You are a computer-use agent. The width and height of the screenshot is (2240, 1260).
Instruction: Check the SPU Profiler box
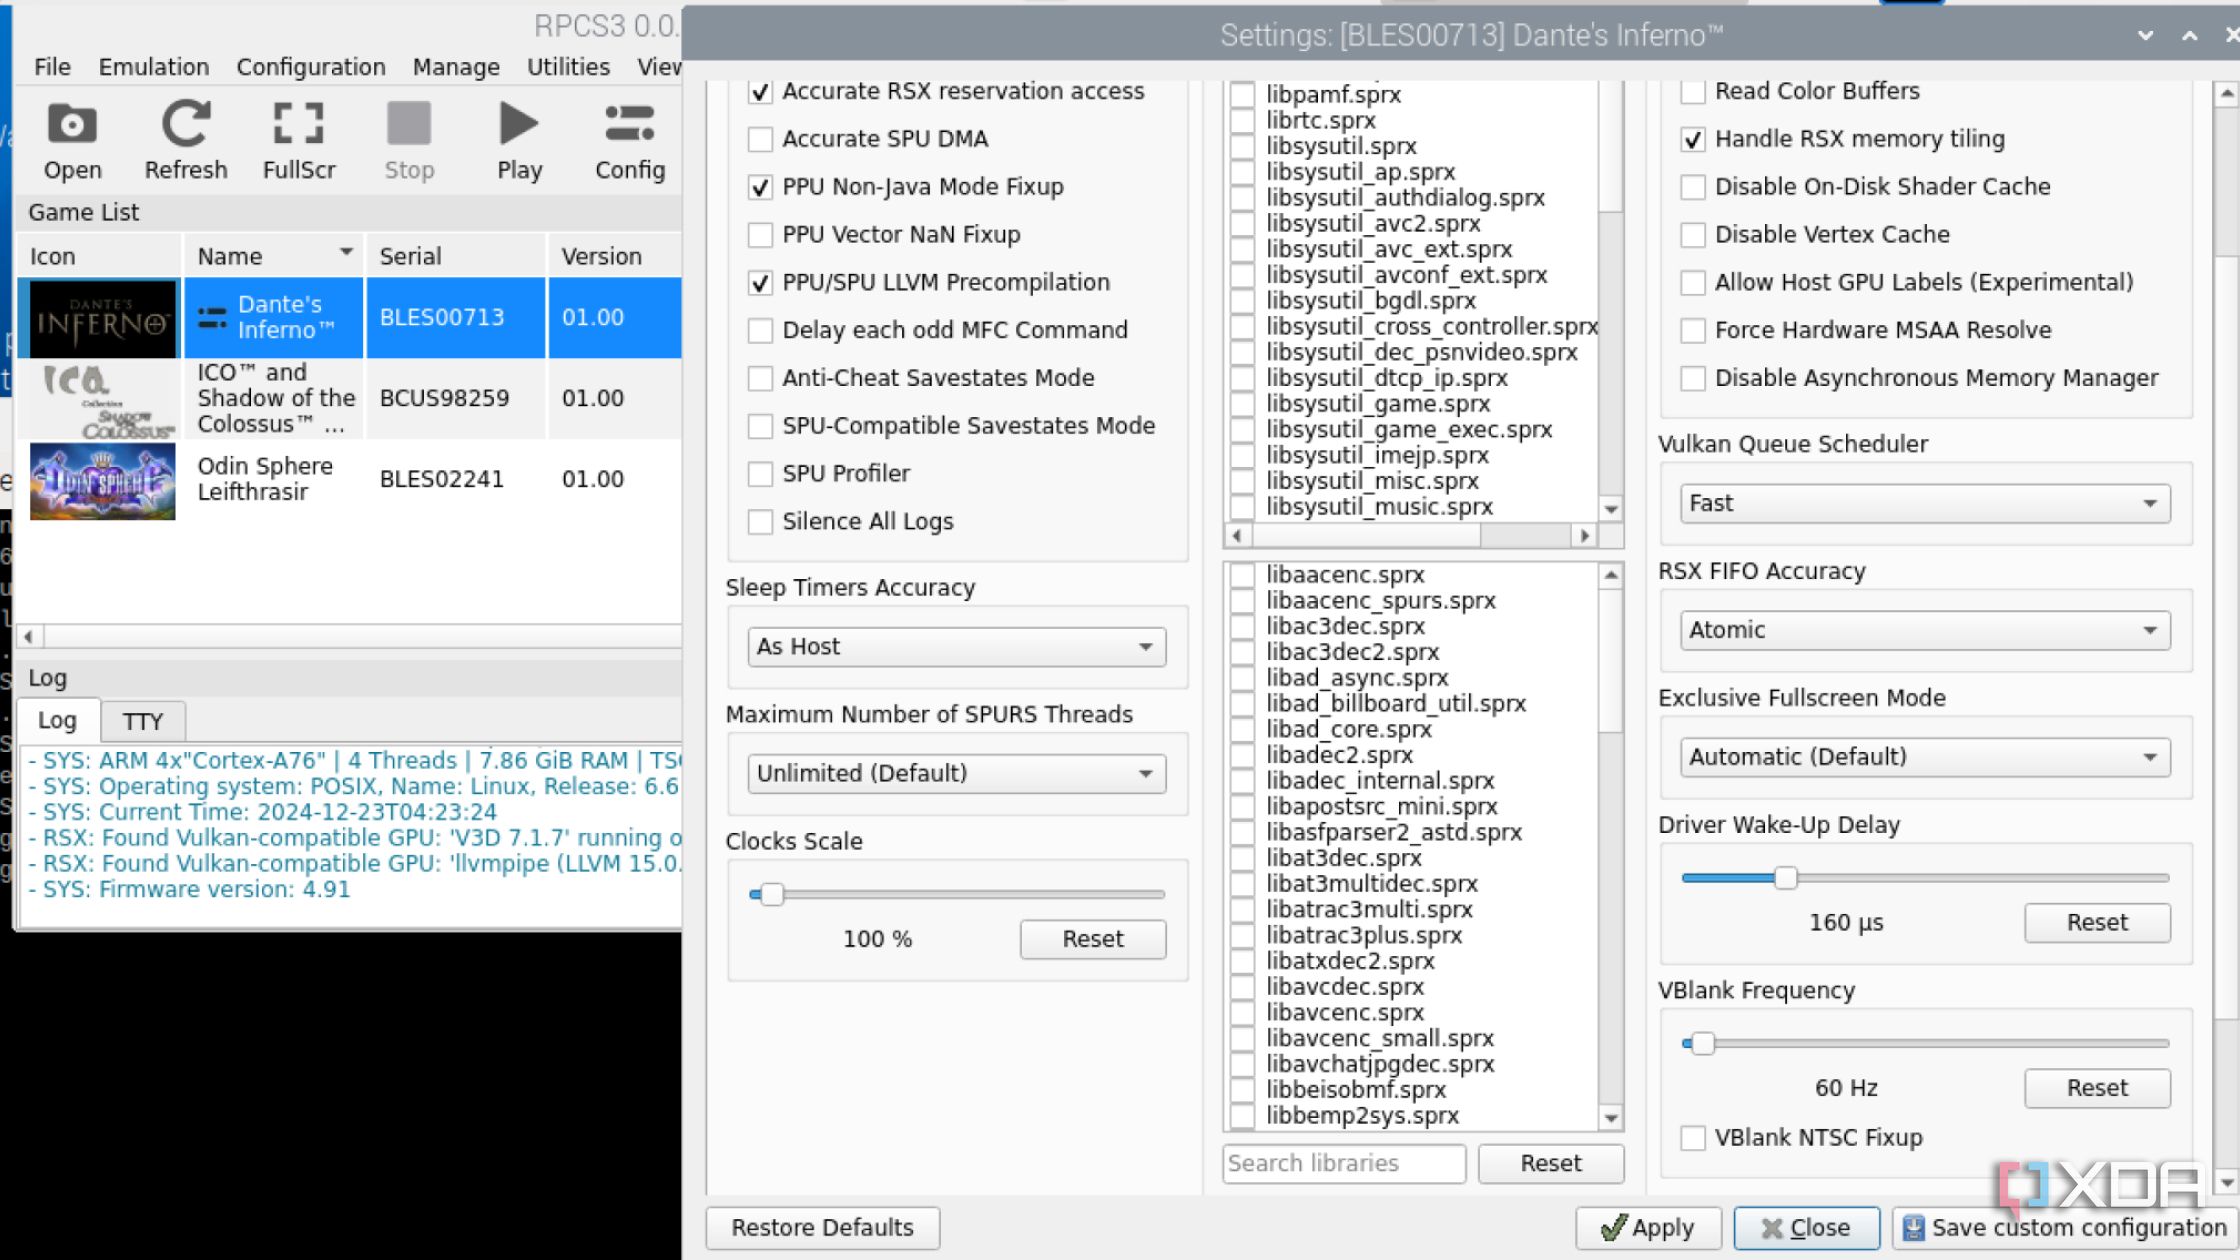(760, 474)
